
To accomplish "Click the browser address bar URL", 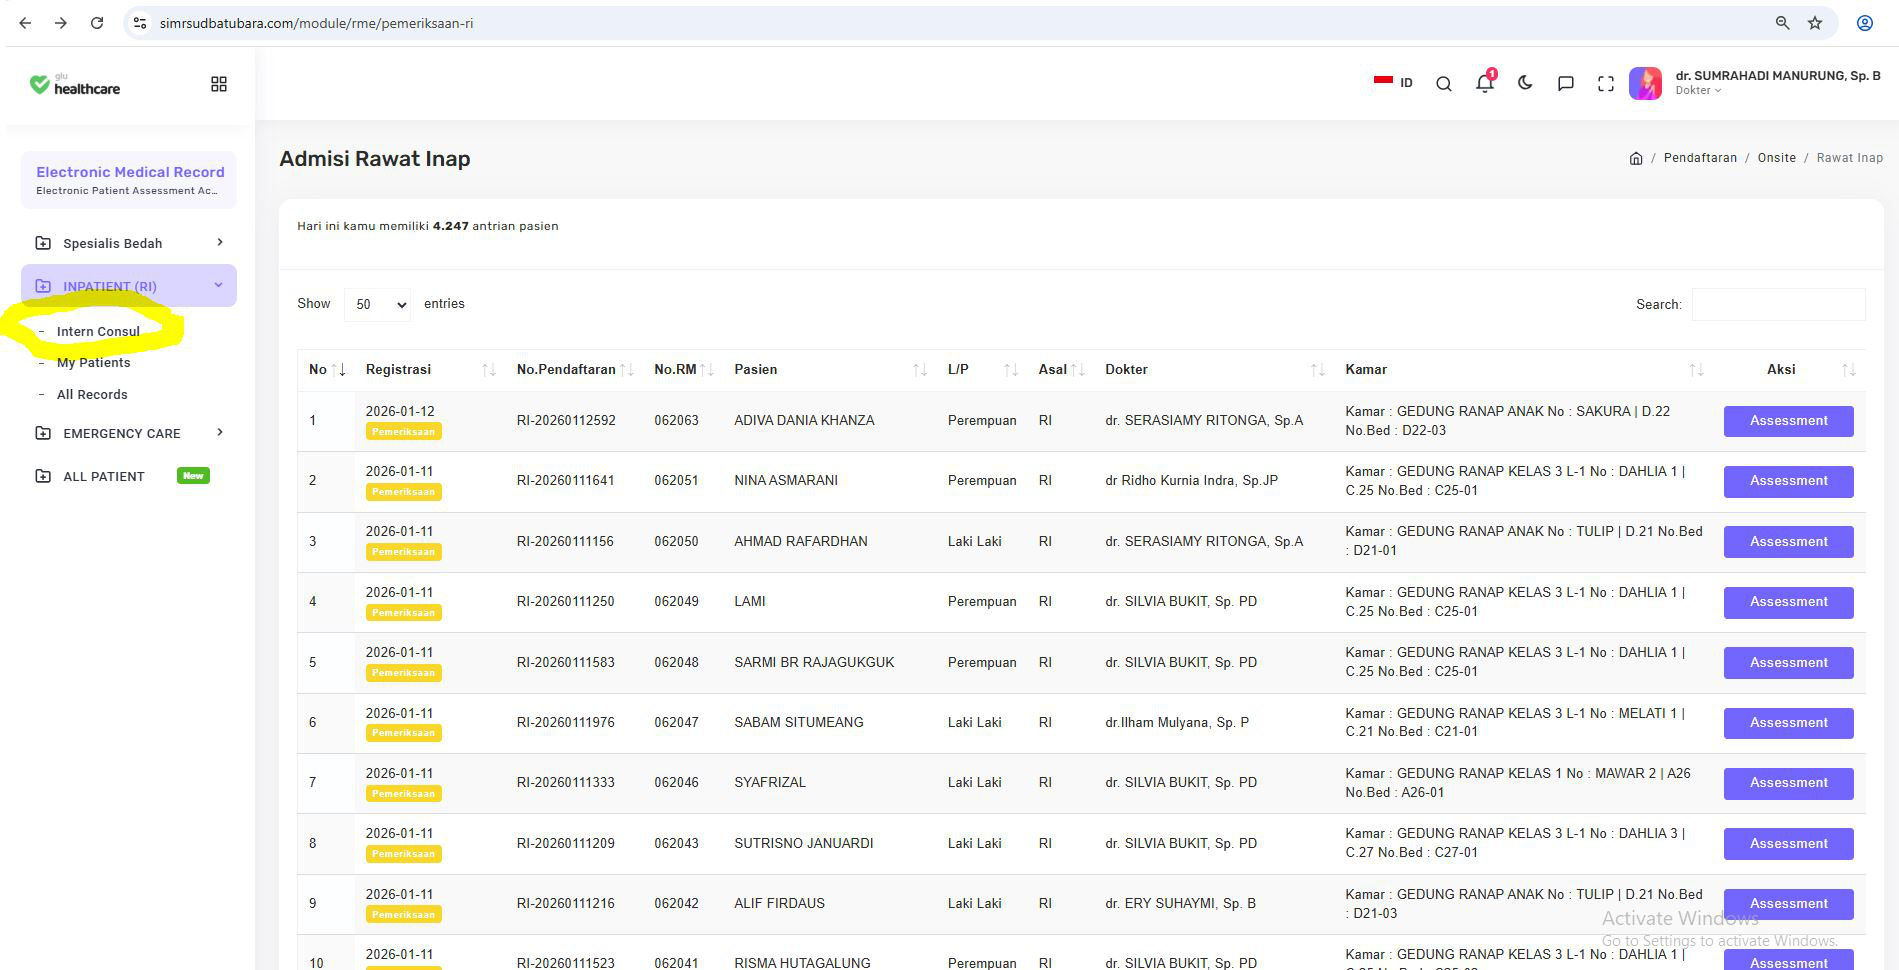I will (x=316, y=23).
